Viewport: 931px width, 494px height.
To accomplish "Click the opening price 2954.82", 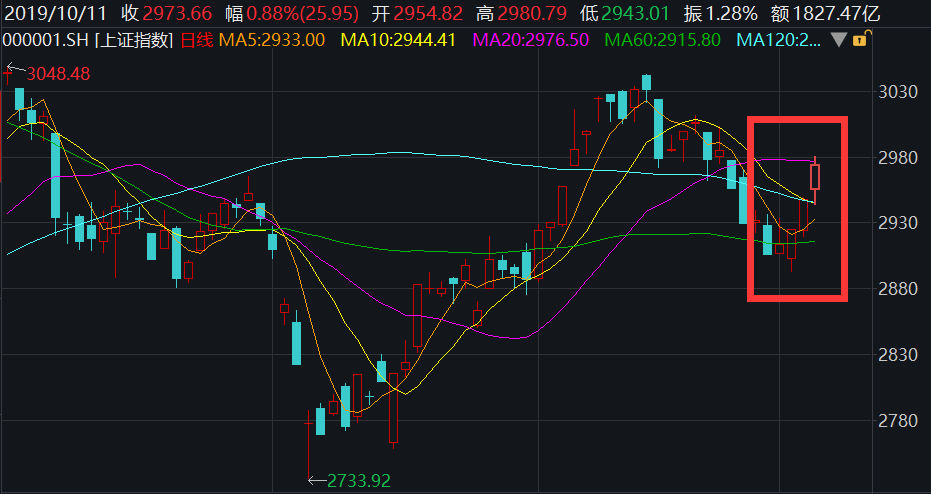I will pos(428,13).
